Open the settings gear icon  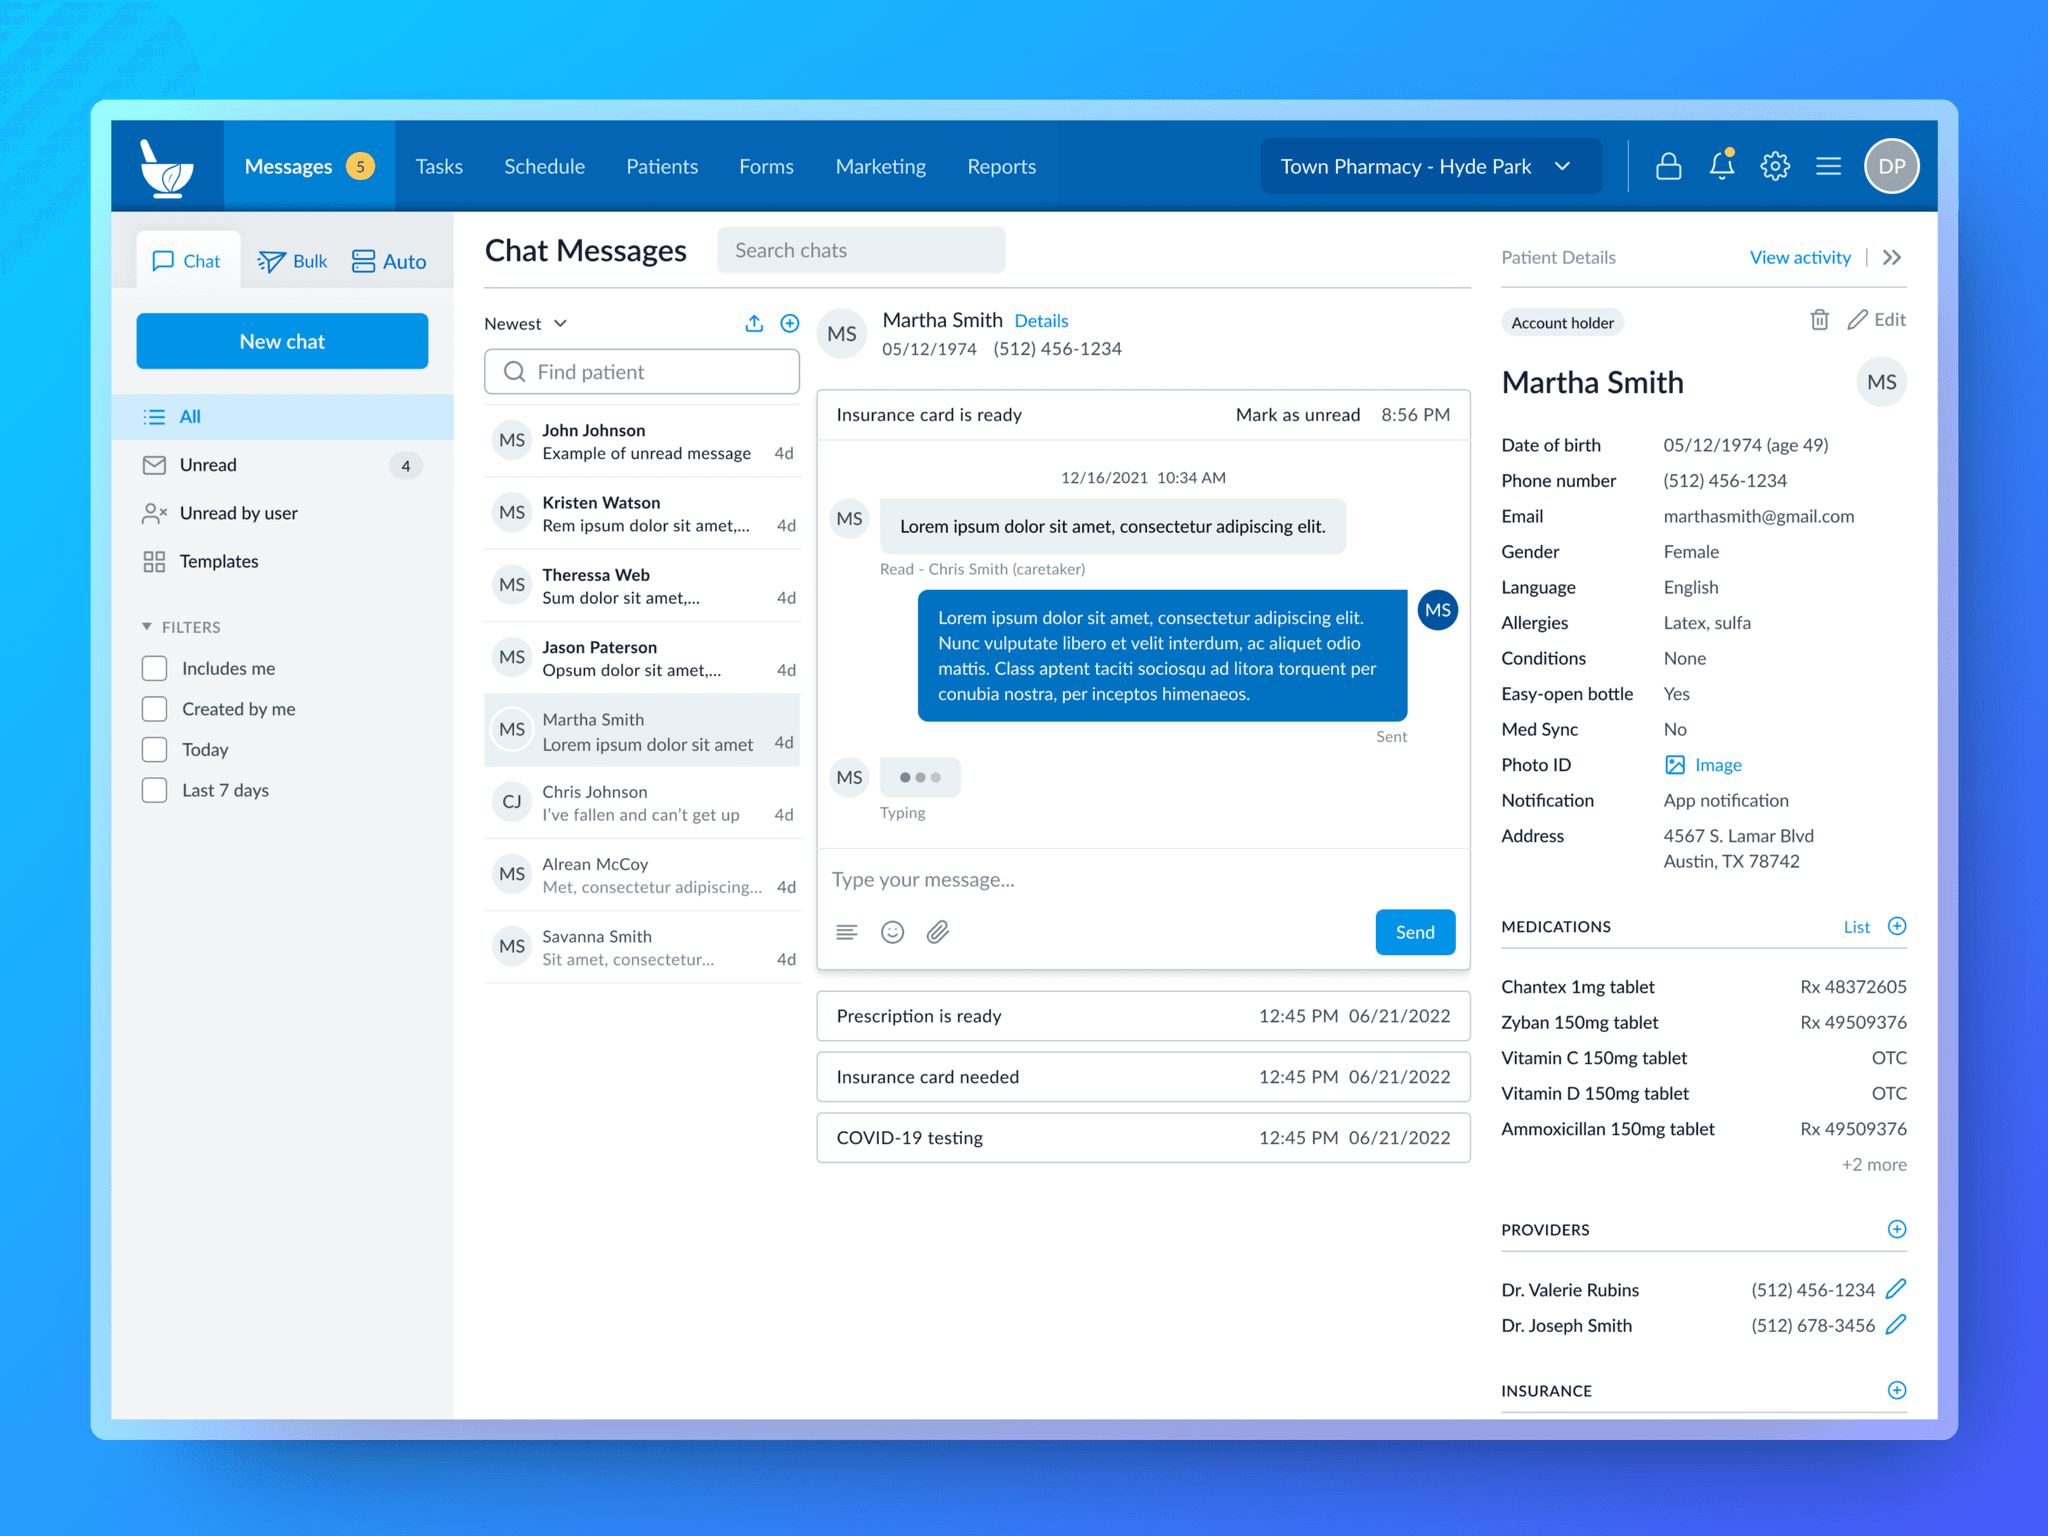point(1775,166)
